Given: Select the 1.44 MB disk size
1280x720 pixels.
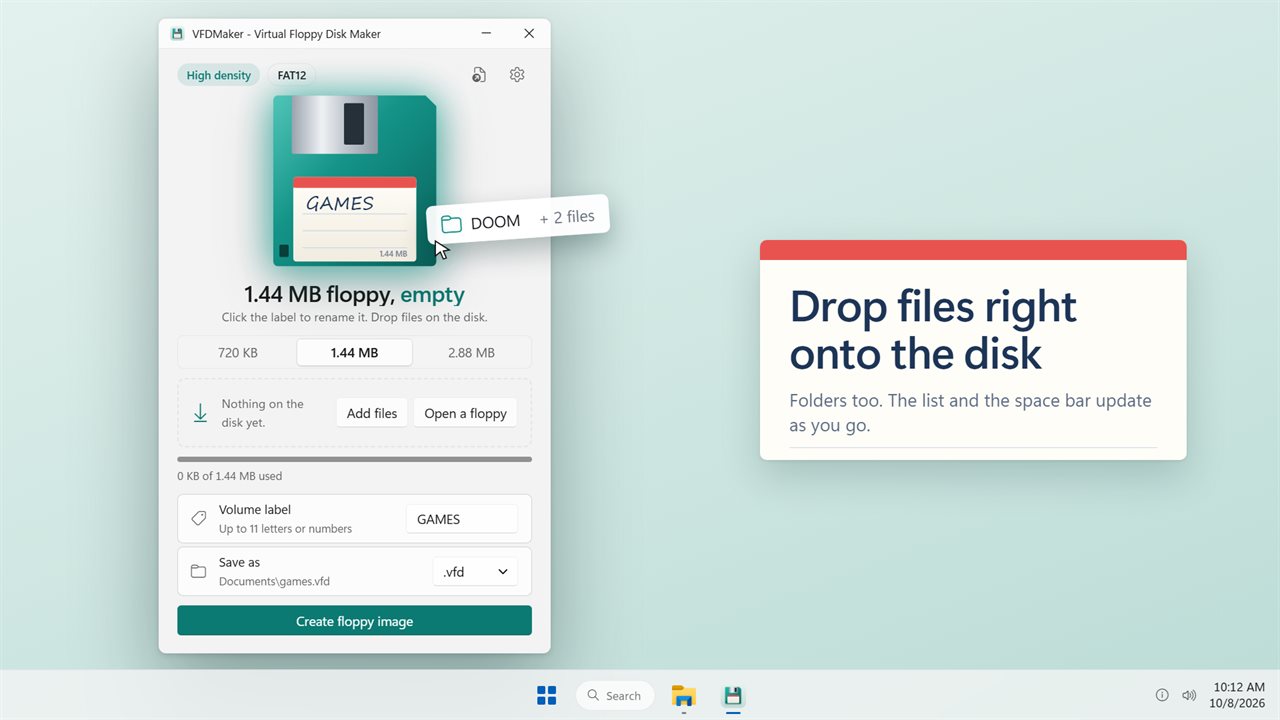Looking at the screenshot, I should pos(355,352).
